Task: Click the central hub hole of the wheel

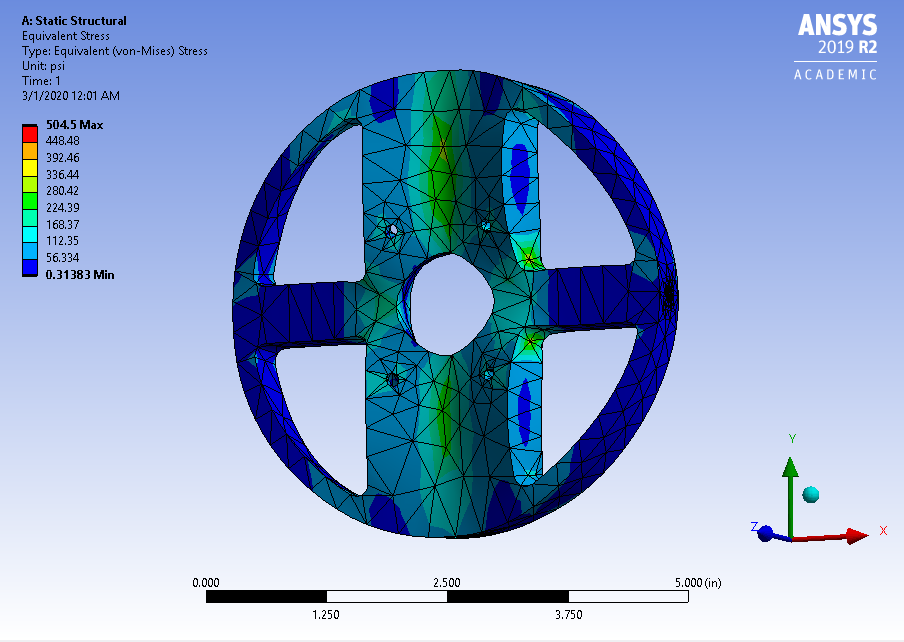Action: point(451,304)
